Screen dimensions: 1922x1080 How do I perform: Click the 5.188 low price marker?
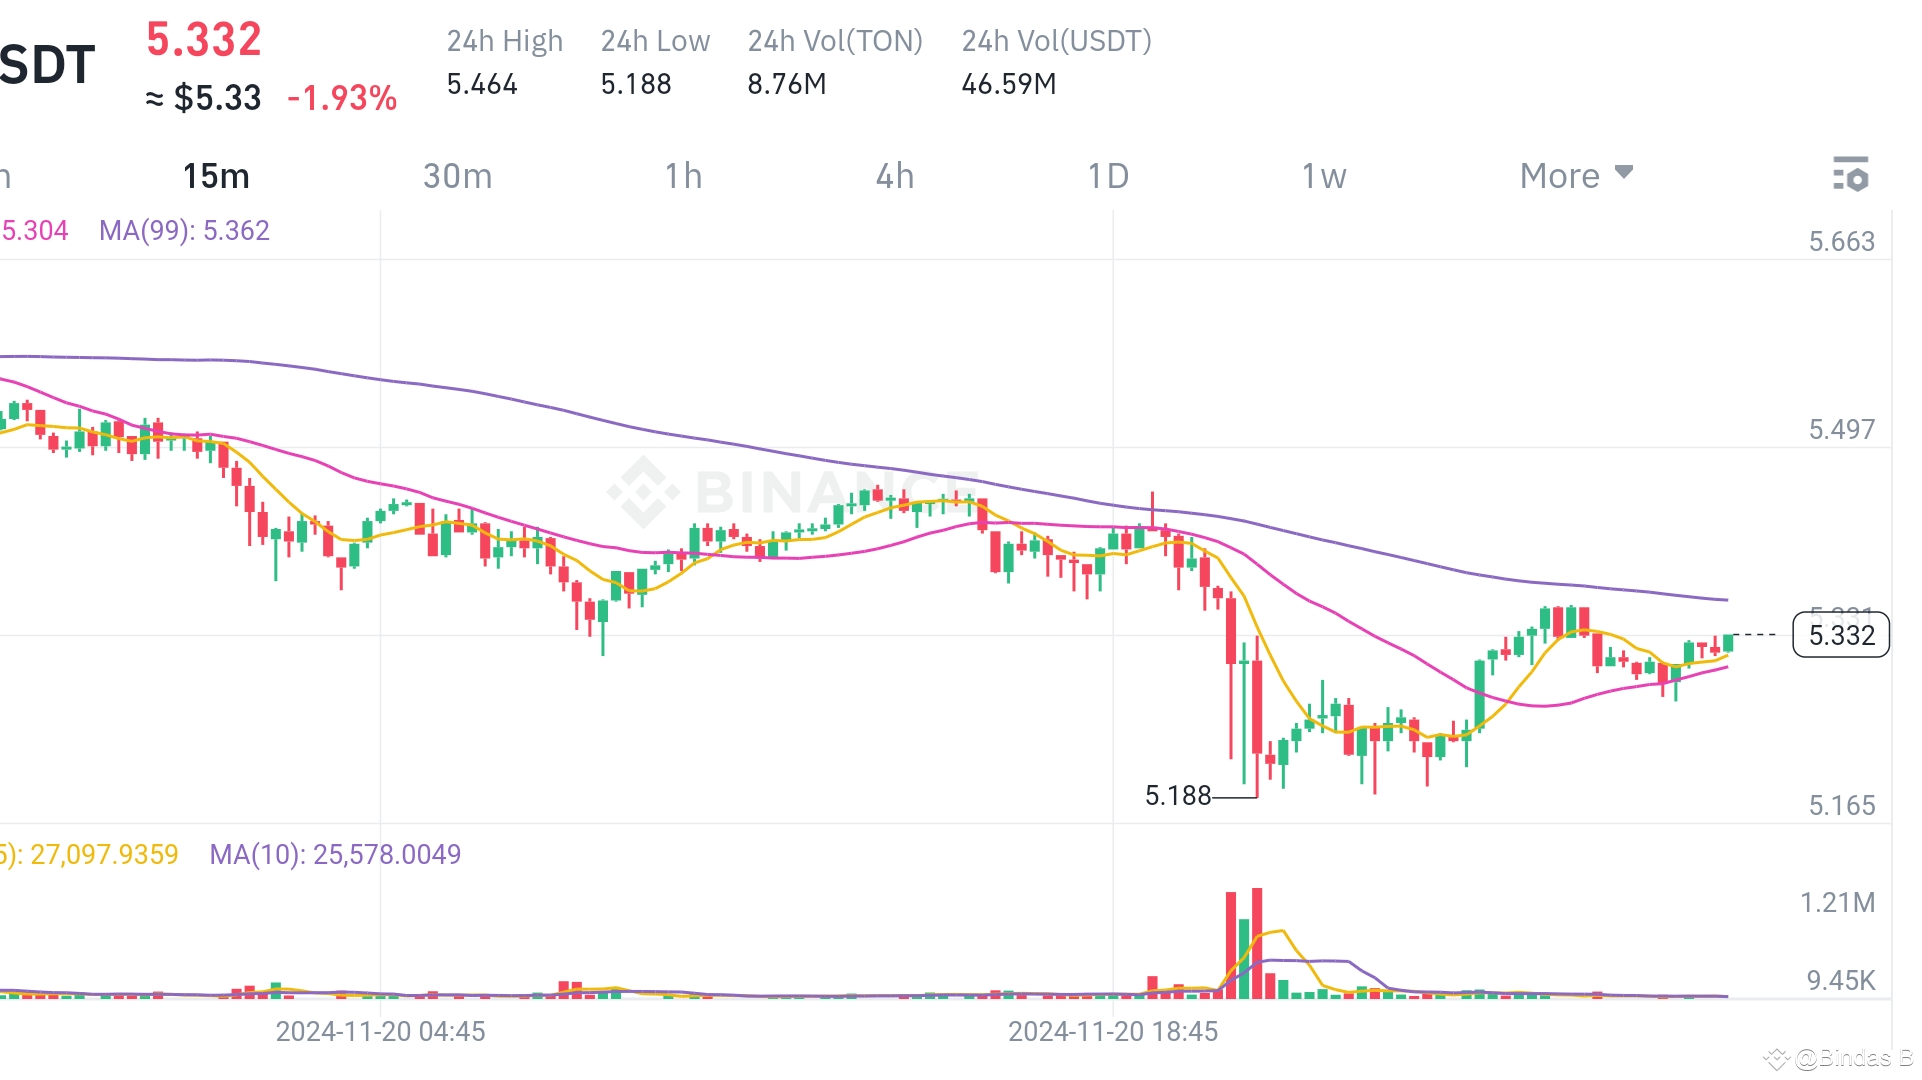pyautogui.click(x=1177, y=795)
